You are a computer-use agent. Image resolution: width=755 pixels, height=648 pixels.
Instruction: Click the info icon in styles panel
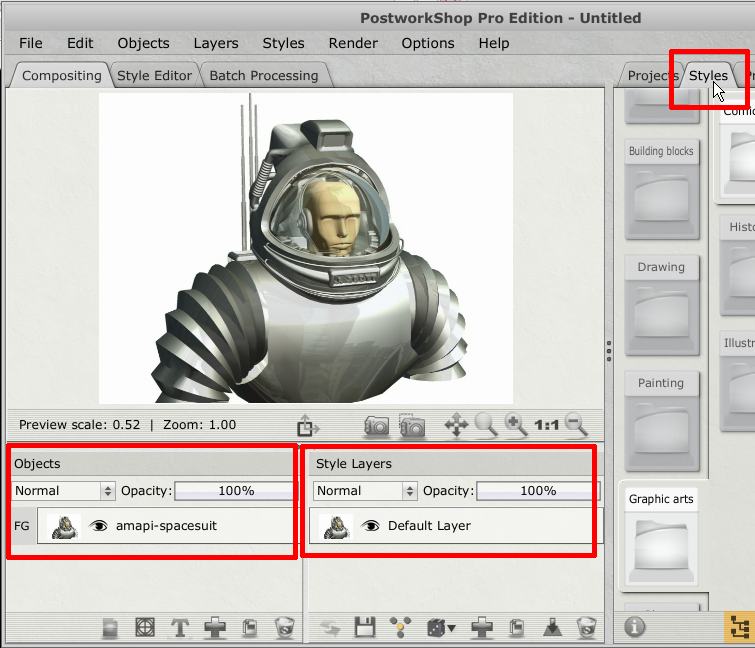[x=635, y=627]
